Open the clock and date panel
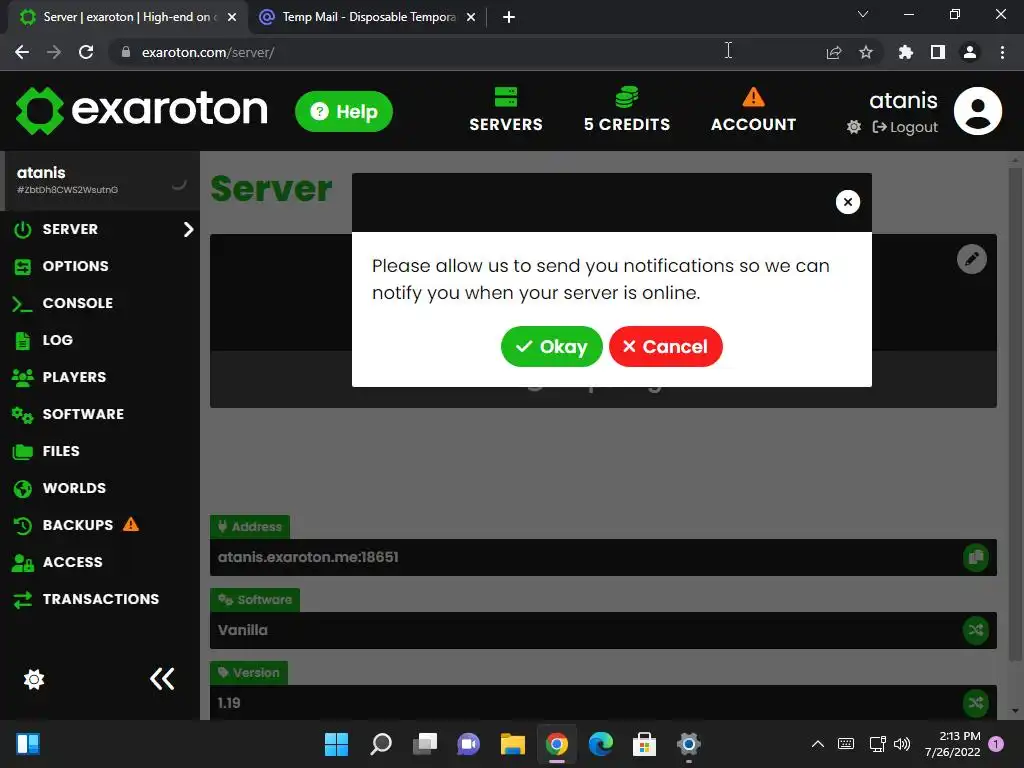This screenshot has width=1024, height=768. pos(952,744)
